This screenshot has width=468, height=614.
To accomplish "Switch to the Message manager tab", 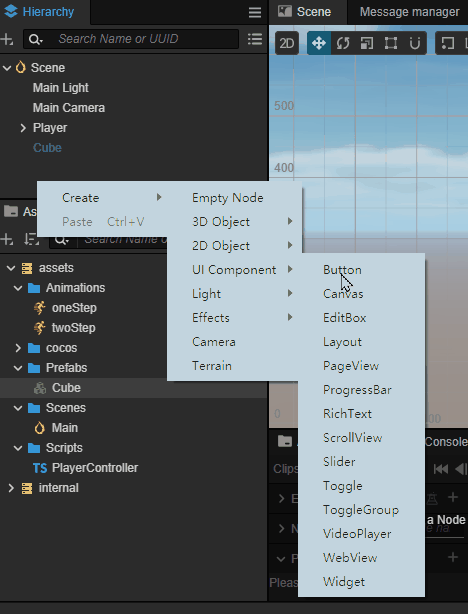I will click(409, 12).
